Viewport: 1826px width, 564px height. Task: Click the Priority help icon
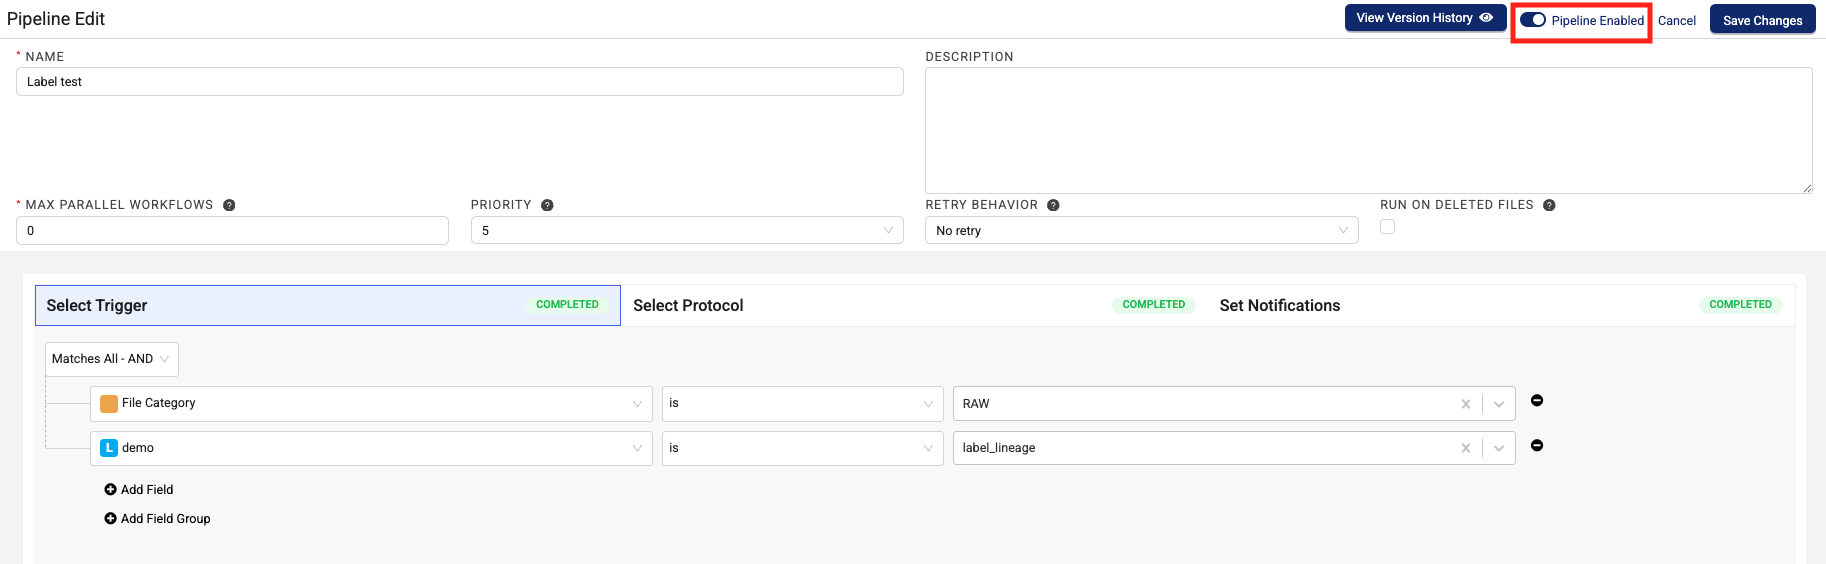[x=547, y=205]
